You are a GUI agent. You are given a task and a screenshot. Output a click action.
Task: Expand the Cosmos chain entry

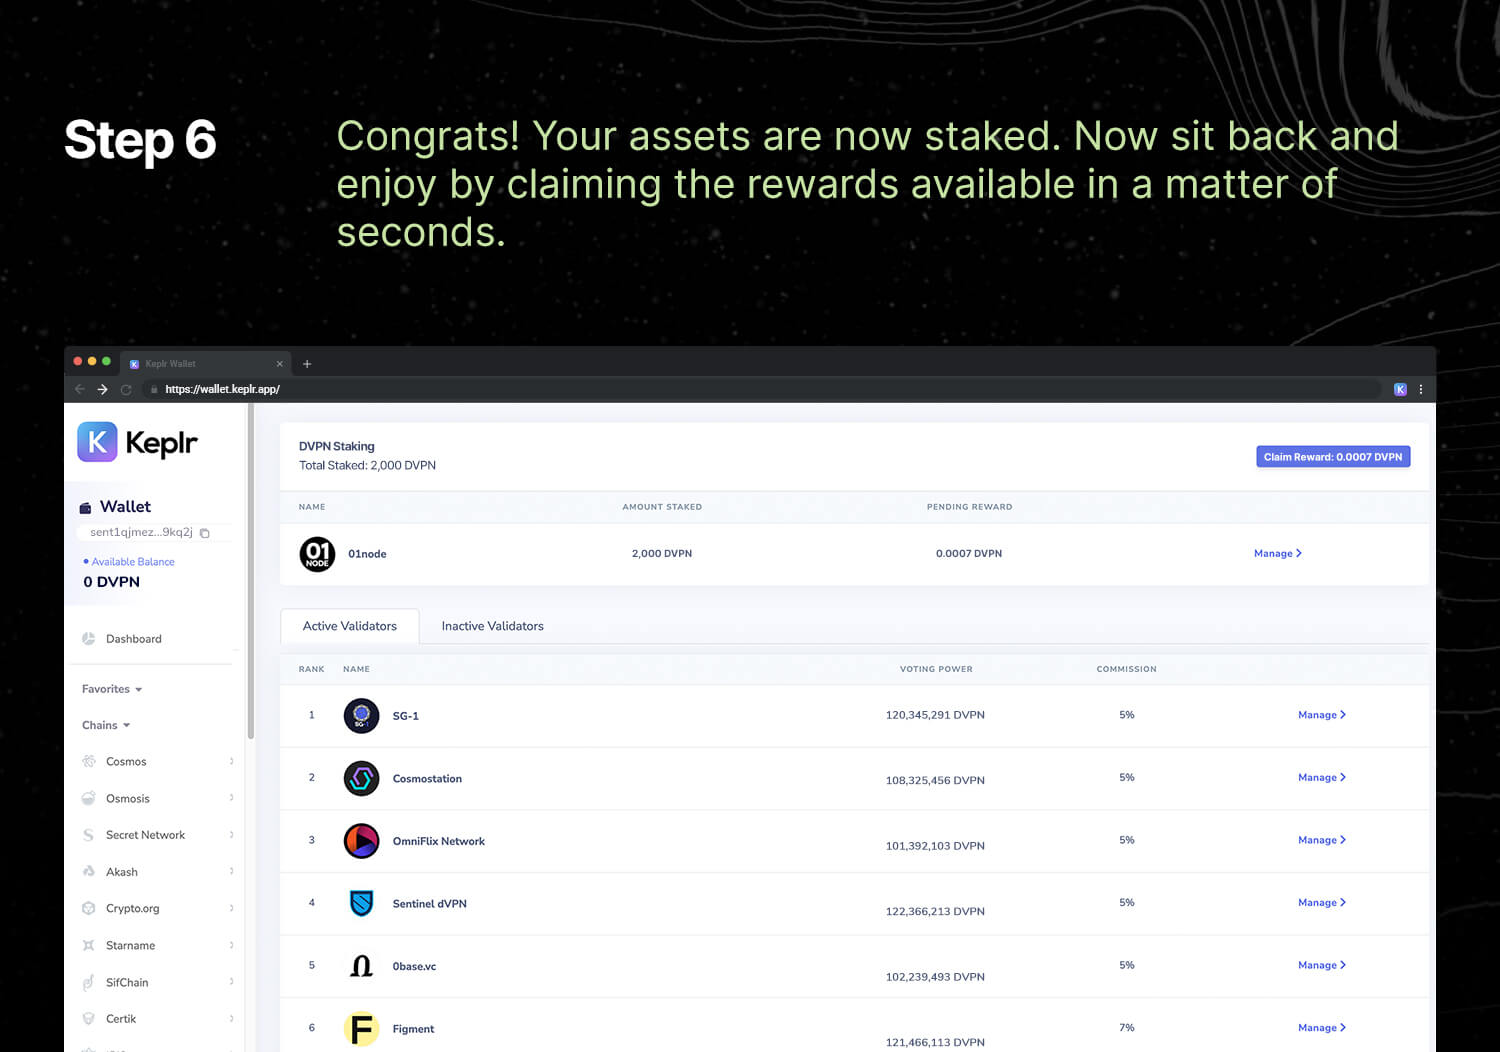(x=158, y=762)
